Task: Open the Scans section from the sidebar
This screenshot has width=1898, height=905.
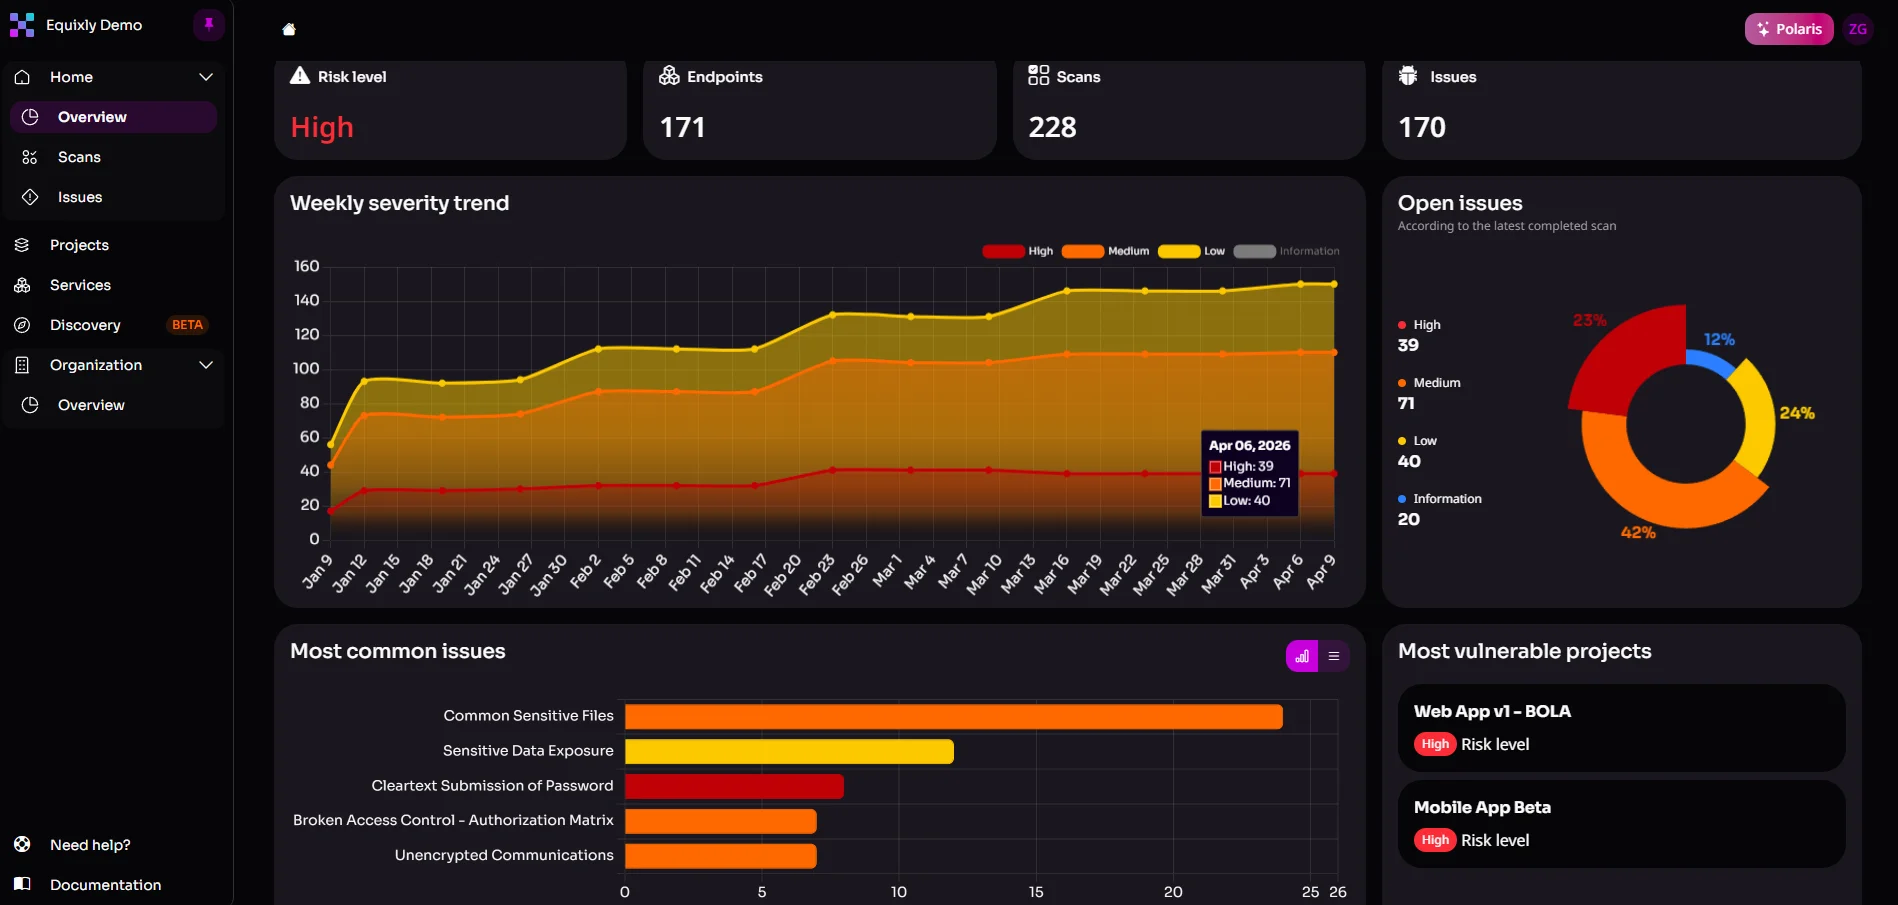Action: 78,157
